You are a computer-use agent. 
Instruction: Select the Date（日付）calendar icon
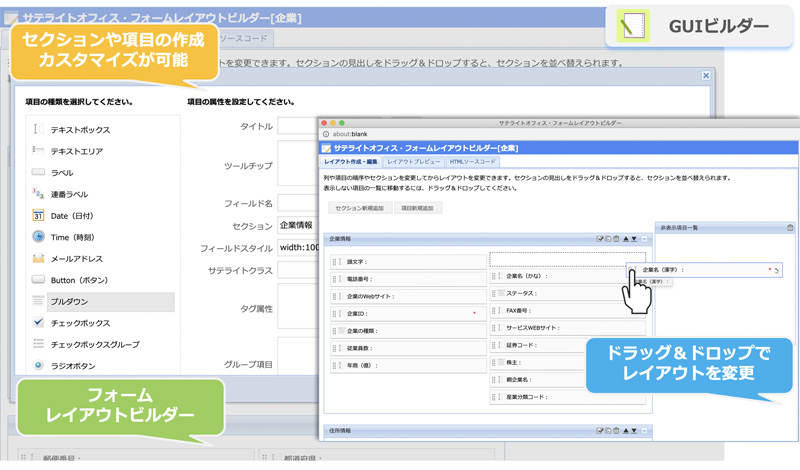coord(38,215)
